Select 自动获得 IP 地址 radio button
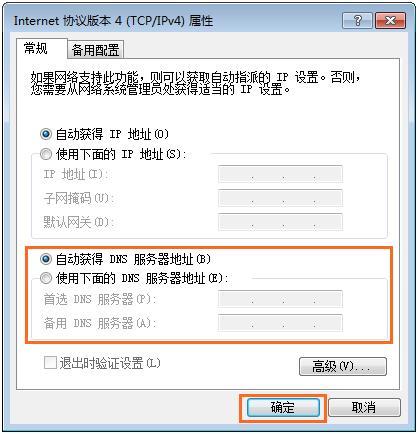The height and width of the screenshot is (434, 418). click(x=46, y=134)
